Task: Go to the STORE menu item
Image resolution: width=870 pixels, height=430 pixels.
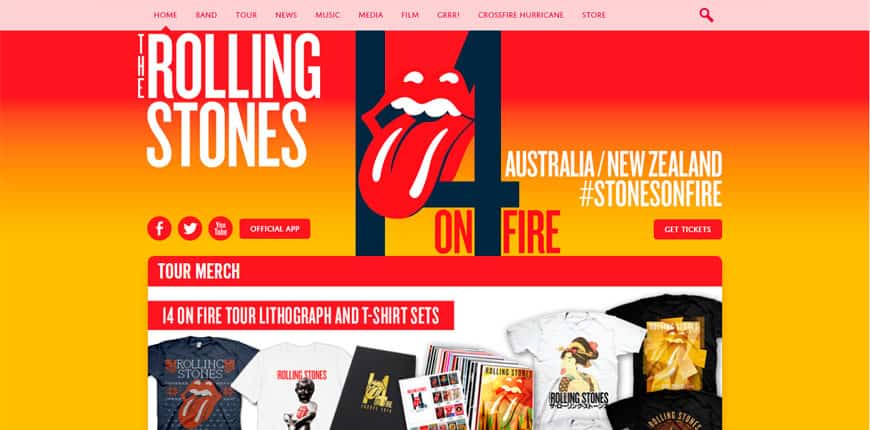Action: pyautogui.click(x=594, y=15)
